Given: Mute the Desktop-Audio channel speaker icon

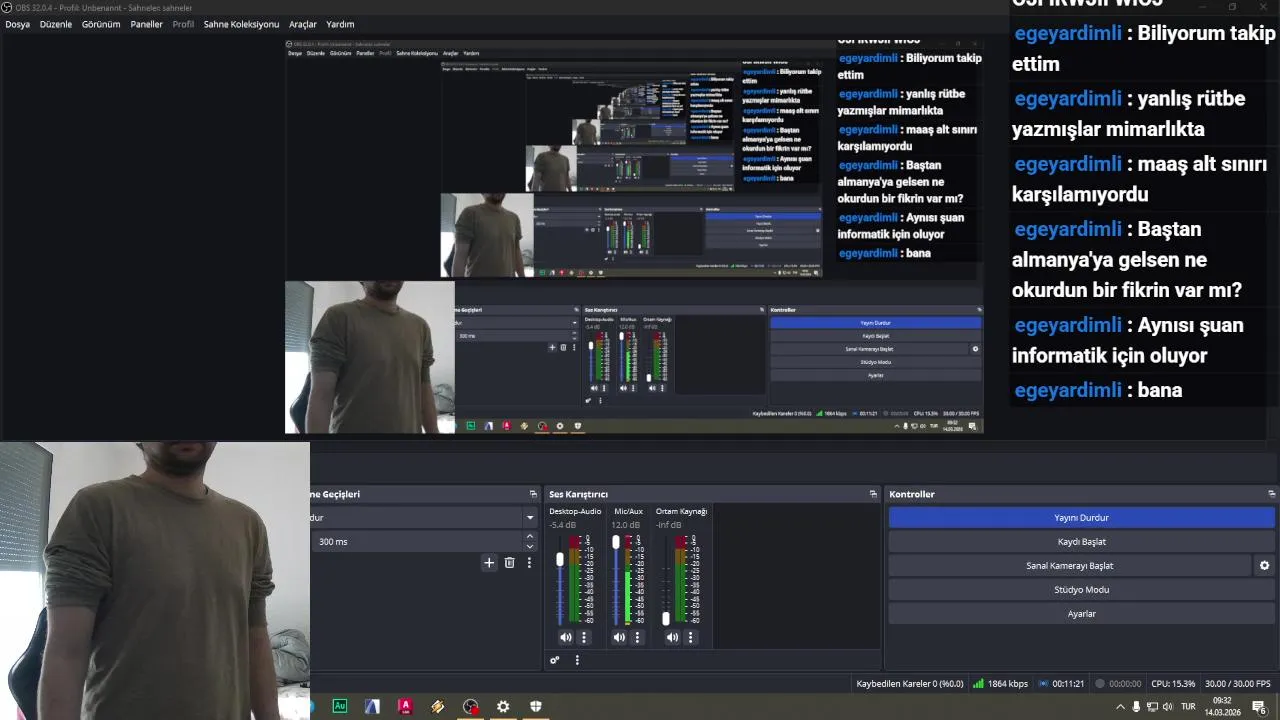Looking at the screenshot, I should pyautogui.click(x=565, y=637).
